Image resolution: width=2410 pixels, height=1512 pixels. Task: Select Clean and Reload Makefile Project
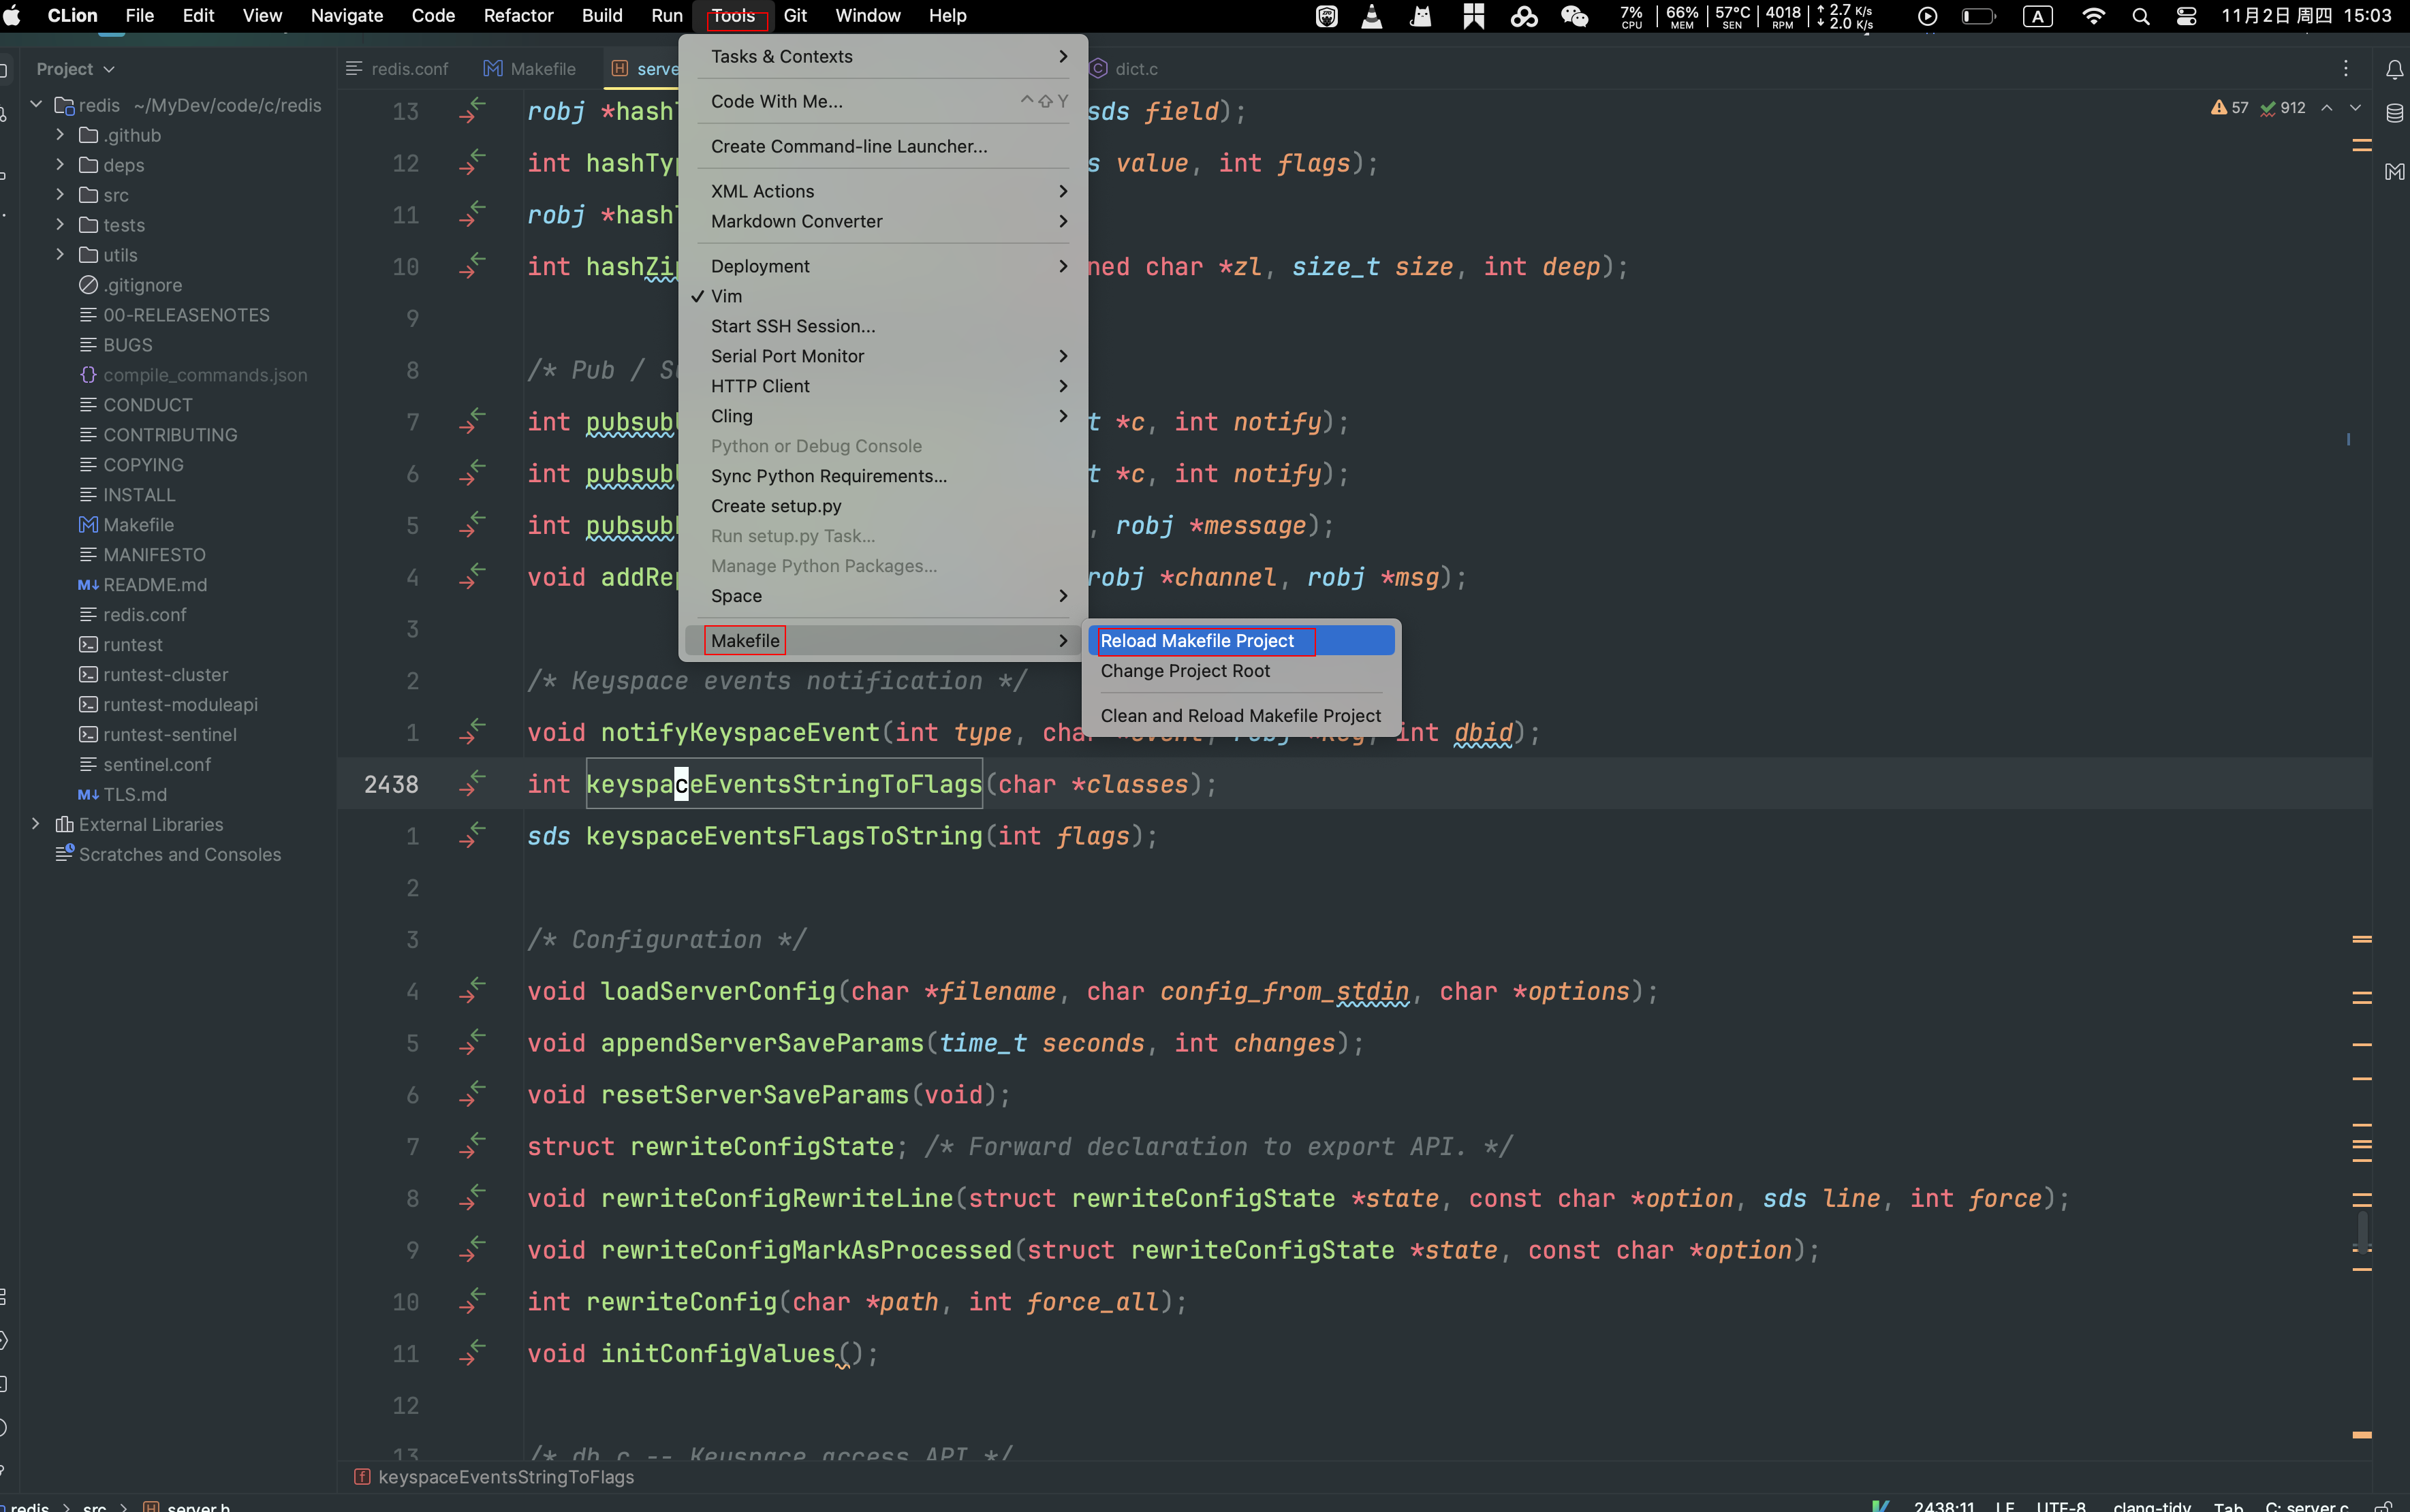point(1240,716)
